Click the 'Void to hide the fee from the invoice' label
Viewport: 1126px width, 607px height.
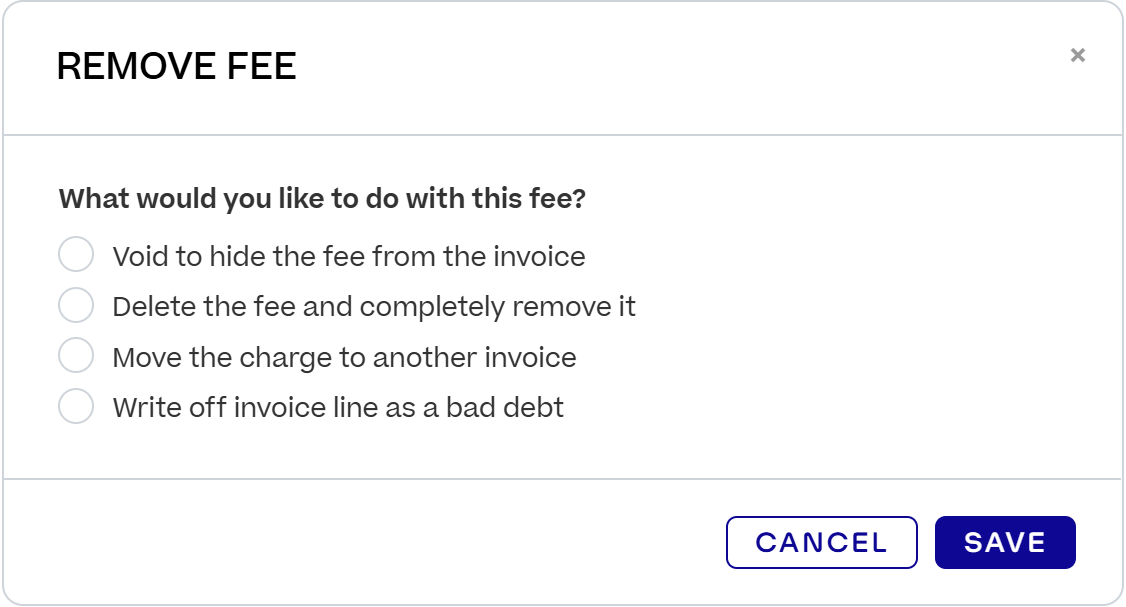pyautogui.click(x=348, y=256)
